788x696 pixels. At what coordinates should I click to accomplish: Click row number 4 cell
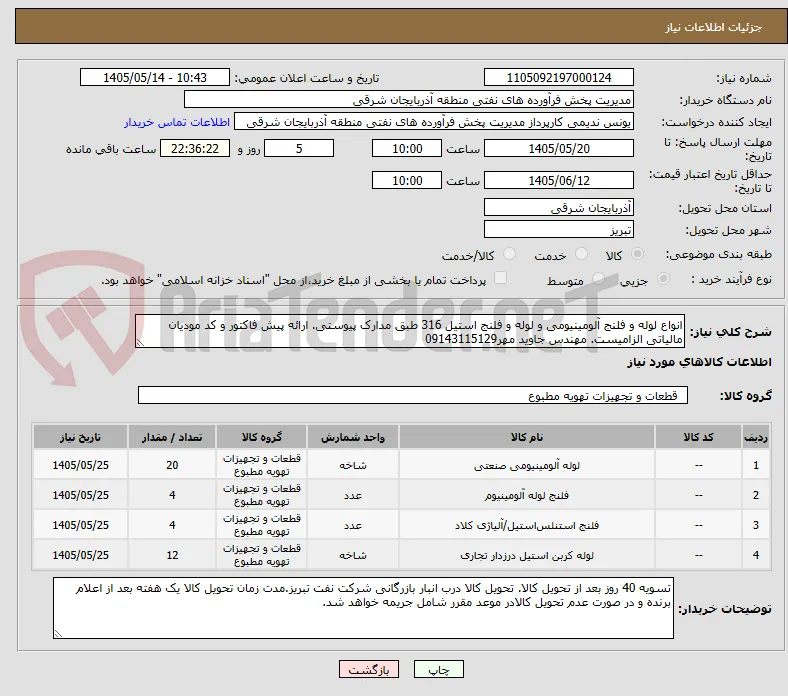(756, 555)
